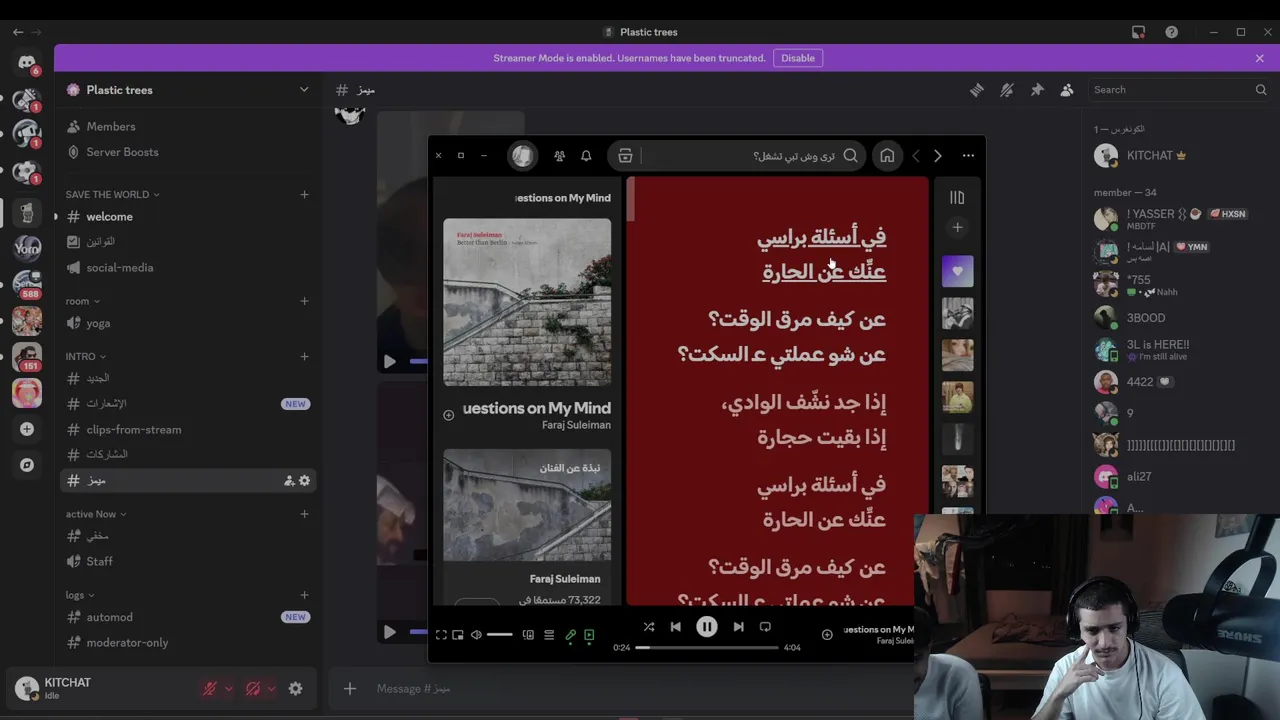The width and height of the screenshot is (1280, 720).
Task: Open Spotify home button
Action: coord(887,155)
